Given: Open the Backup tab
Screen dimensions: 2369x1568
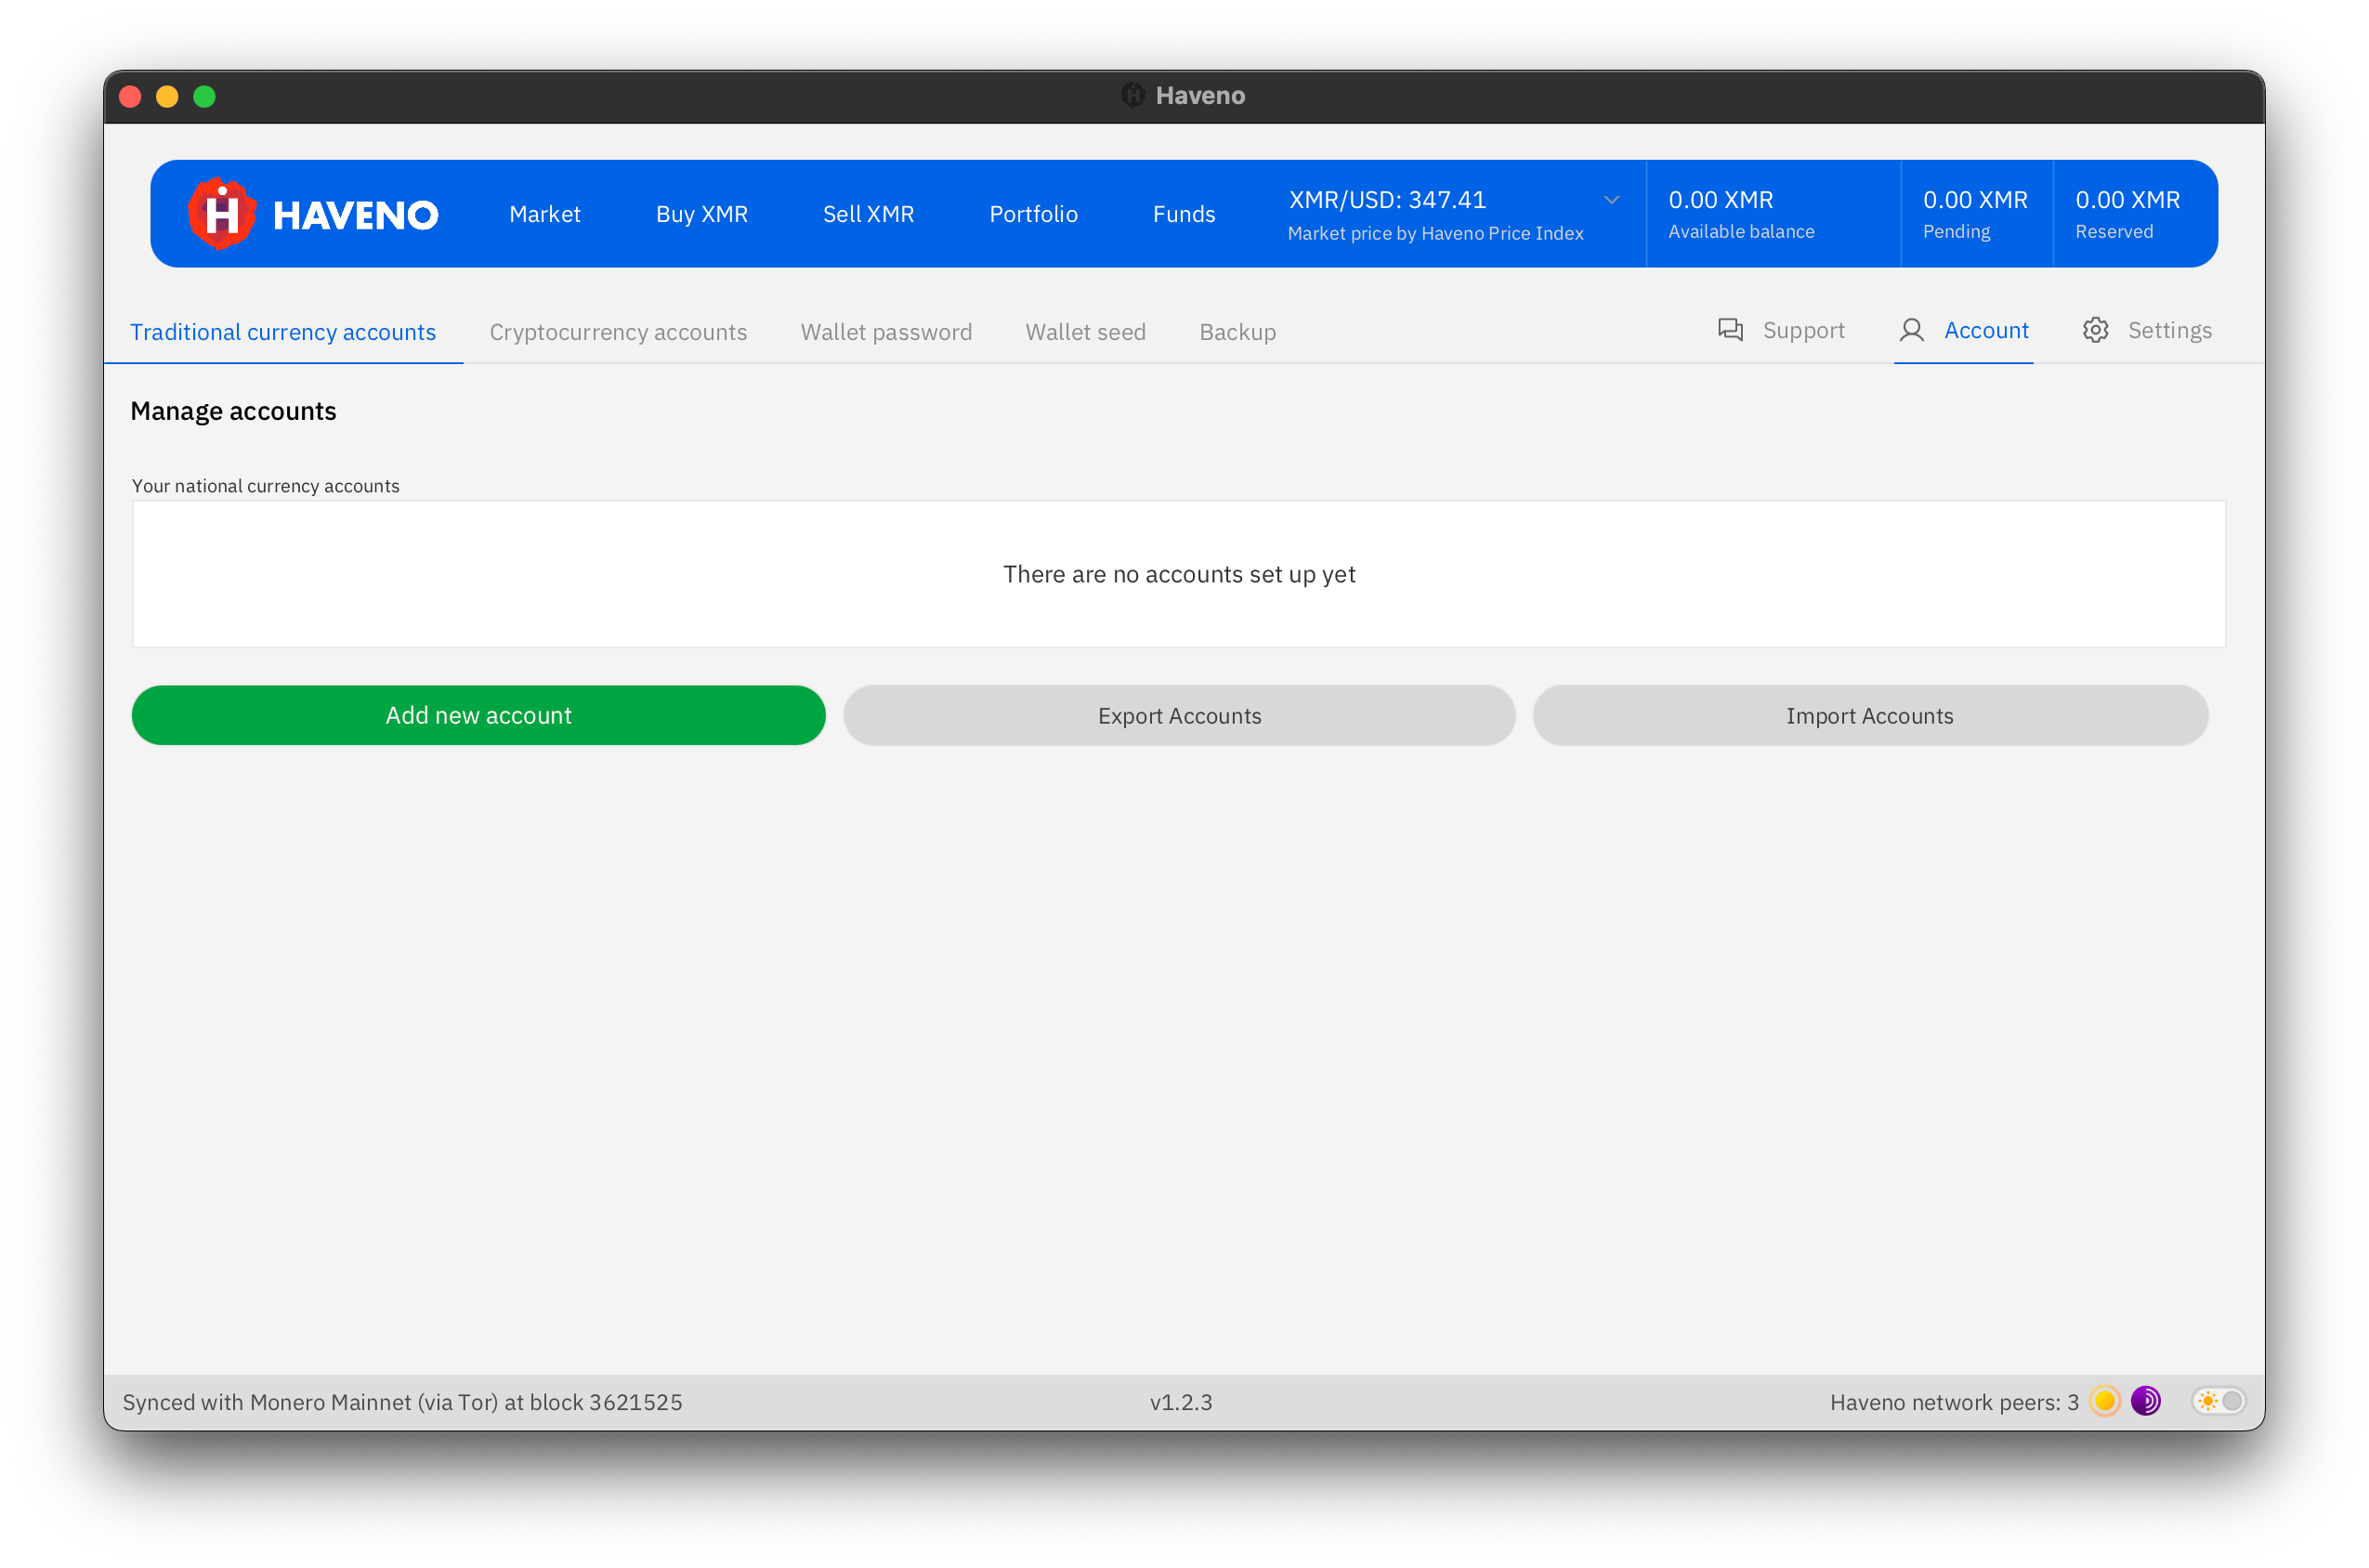Looking at the screenshot, I should [1237, 332].
